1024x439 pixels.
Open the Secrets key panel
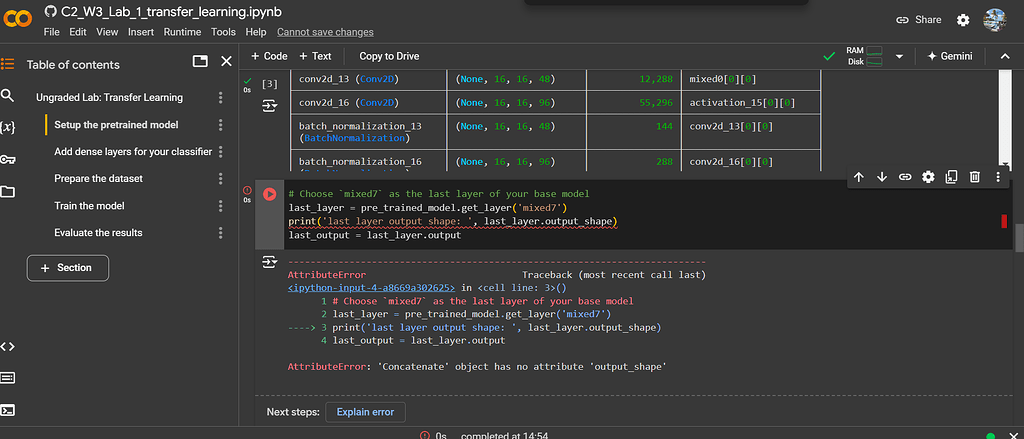click(x=8, y=159)
